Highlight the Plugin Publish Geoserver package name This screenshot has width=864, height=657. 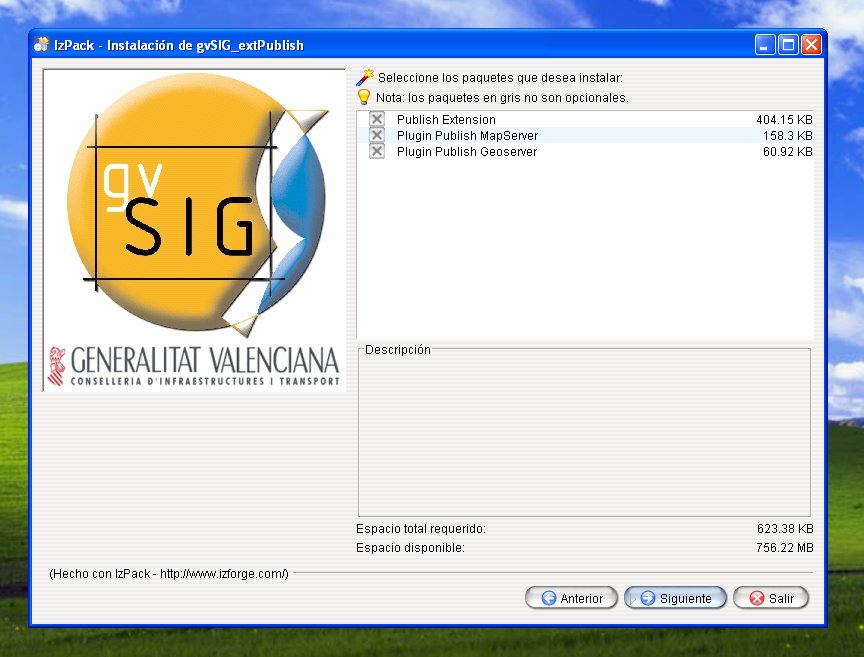pos(467,151)
